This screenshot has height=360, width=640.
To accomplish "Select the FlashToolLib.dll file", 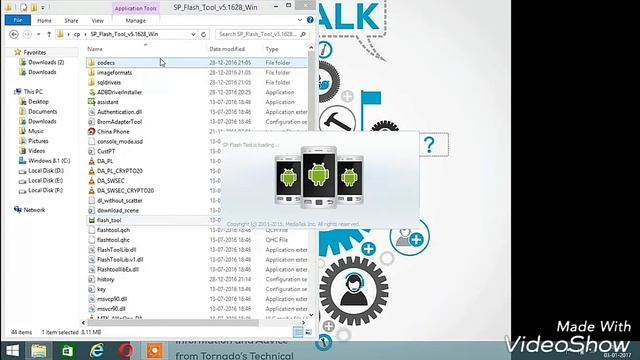I will (116, 250).
